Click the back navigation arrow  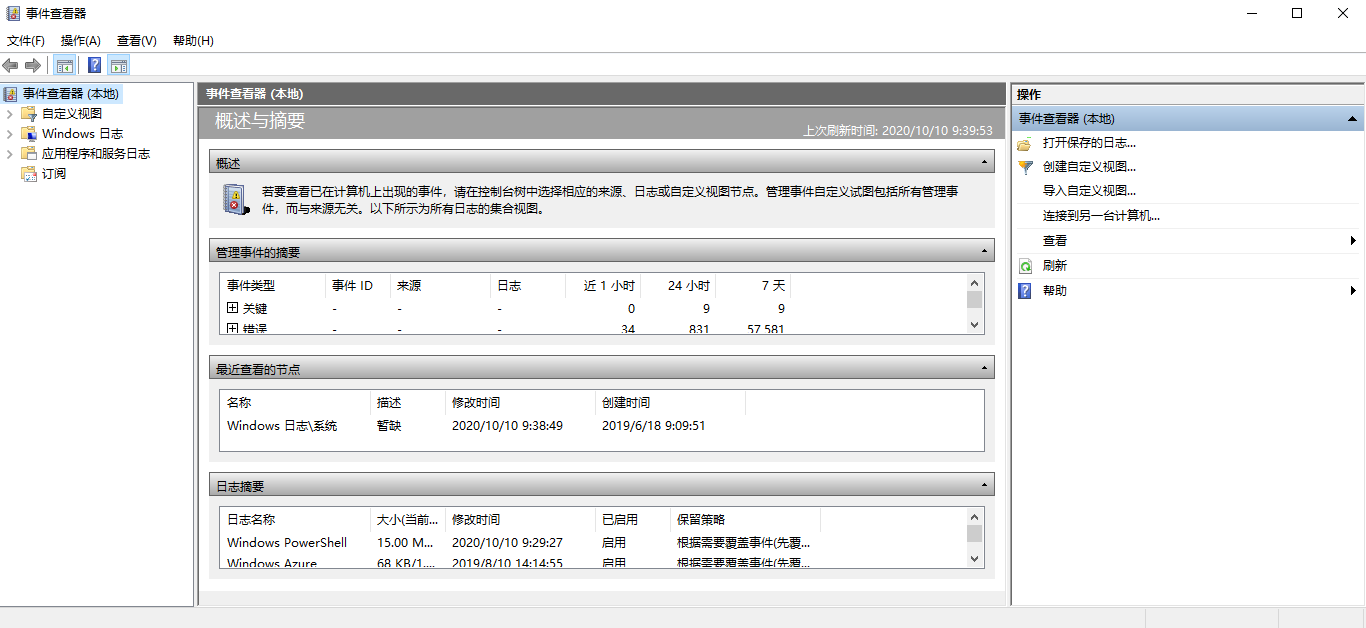click(x=10, y=64)
